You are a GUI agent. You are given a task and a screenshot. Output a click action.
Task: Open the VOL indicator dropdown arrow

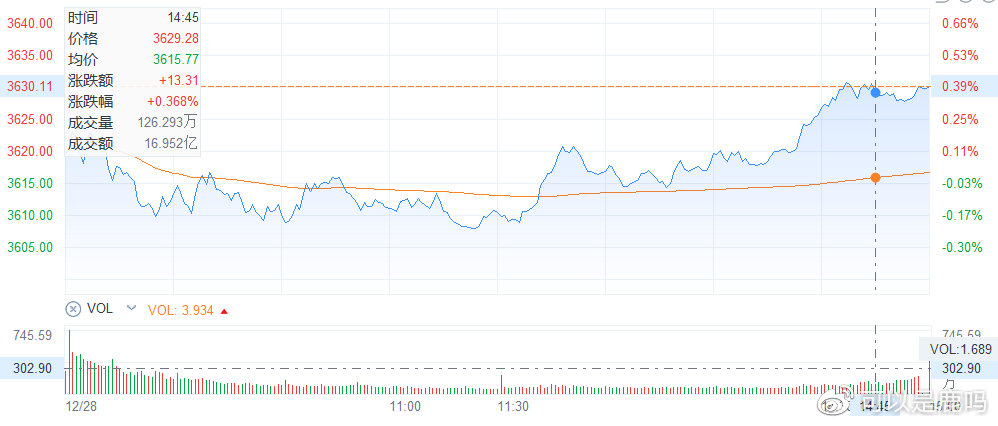[x=130, y=309]
